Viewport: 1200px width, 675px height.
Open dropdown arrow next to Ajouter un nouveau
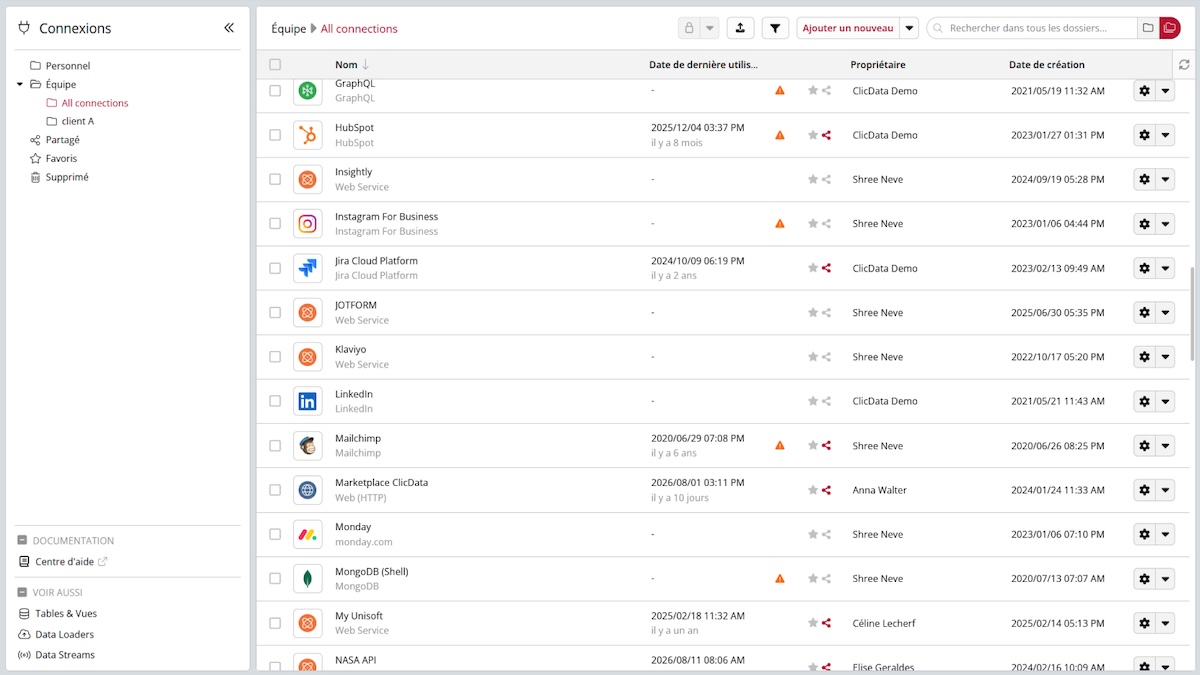909,28
